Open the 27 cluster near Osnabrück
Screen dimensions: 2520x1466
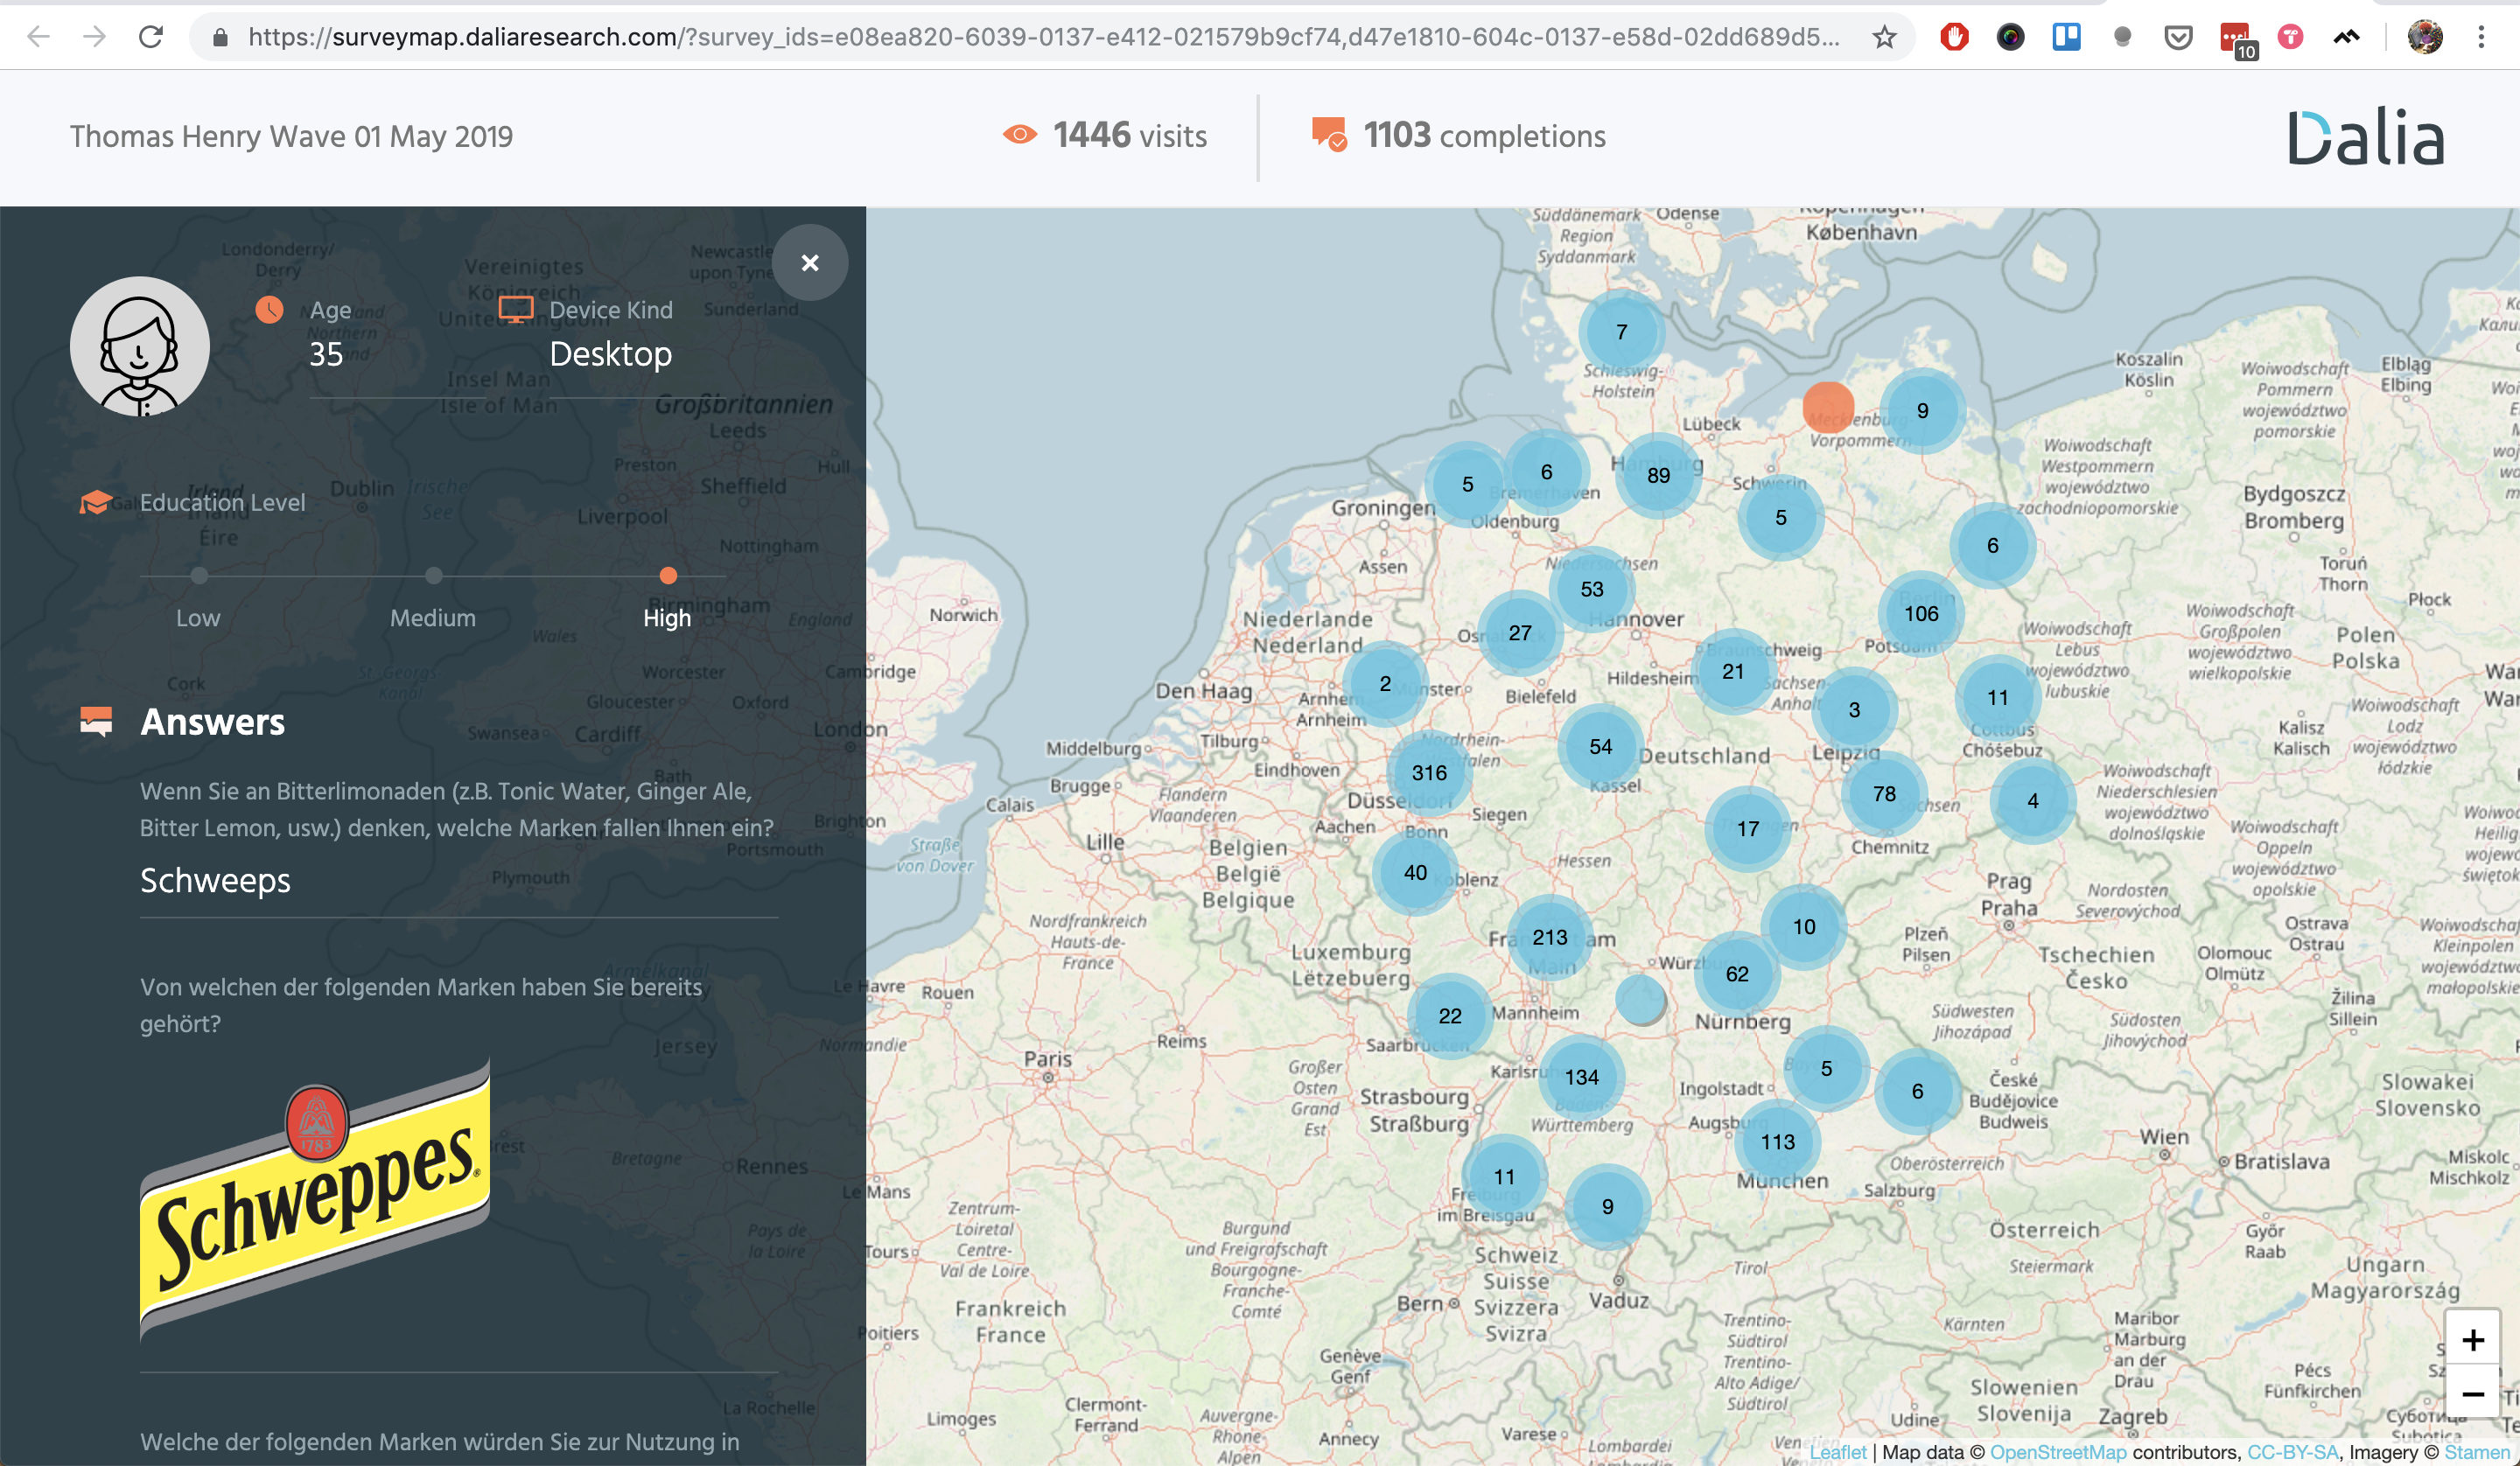[x=1520, y=632]
